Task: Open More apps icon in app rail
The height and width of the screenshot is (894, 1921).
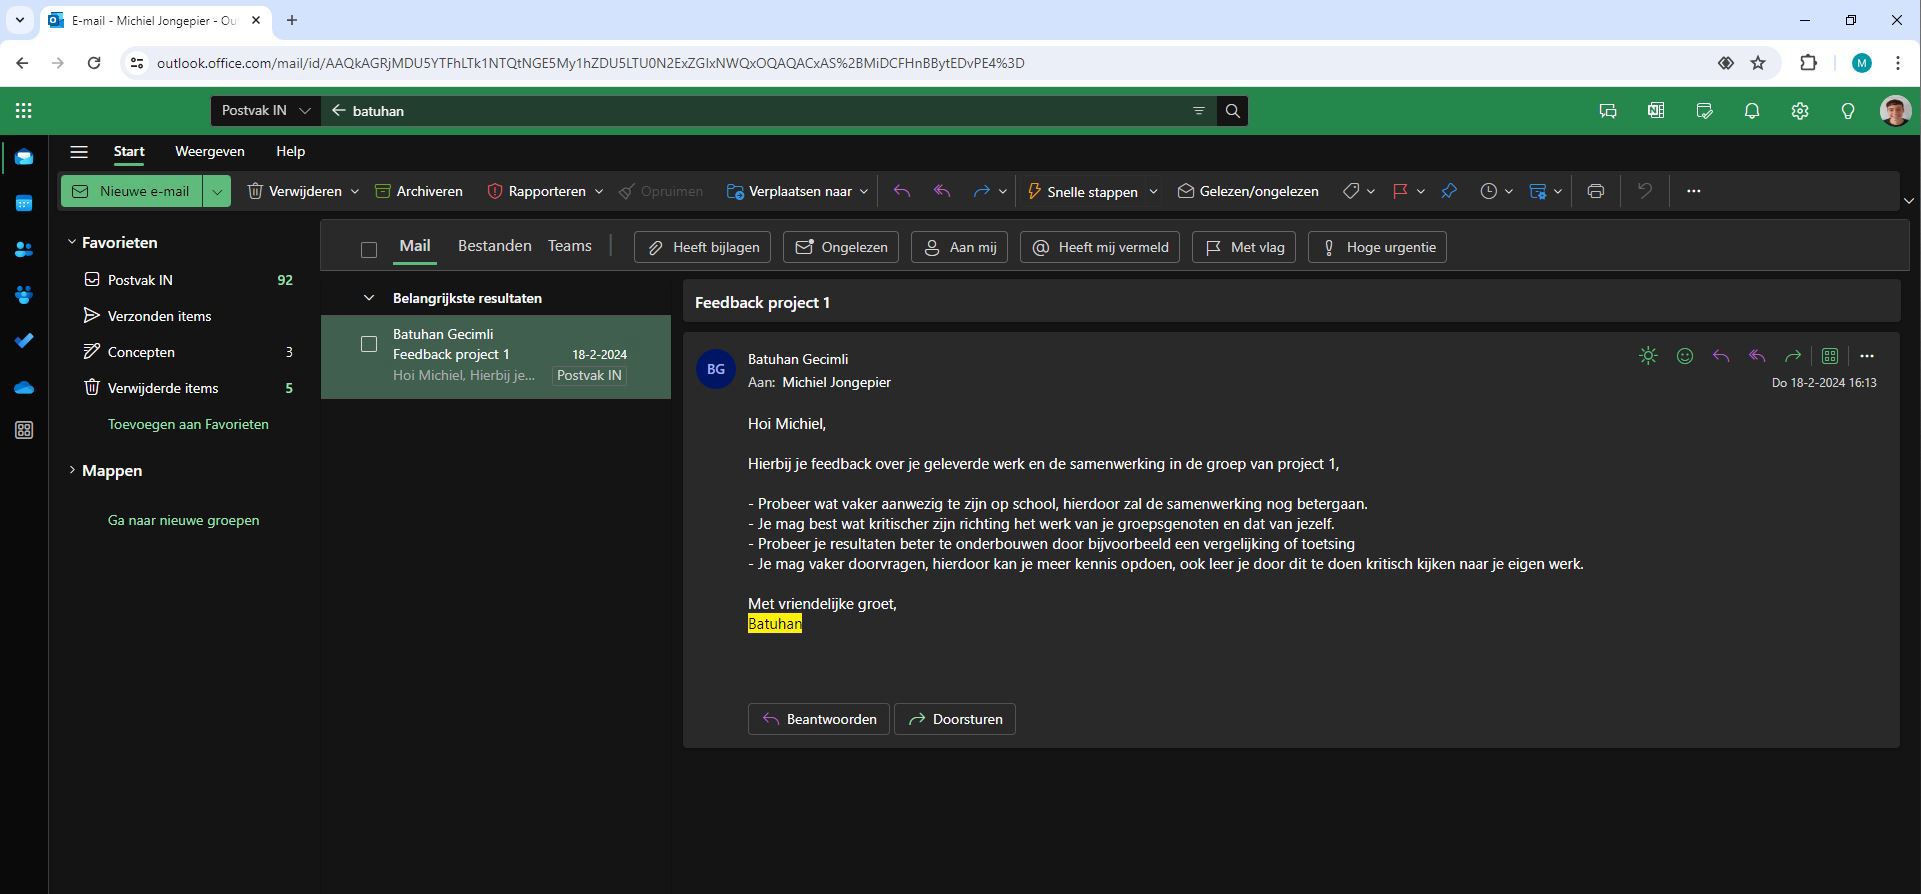Action: point(24,430)
